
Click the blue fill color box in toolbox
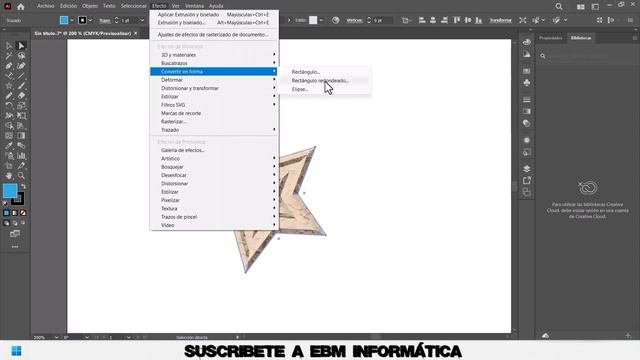(x=10, y=191)
